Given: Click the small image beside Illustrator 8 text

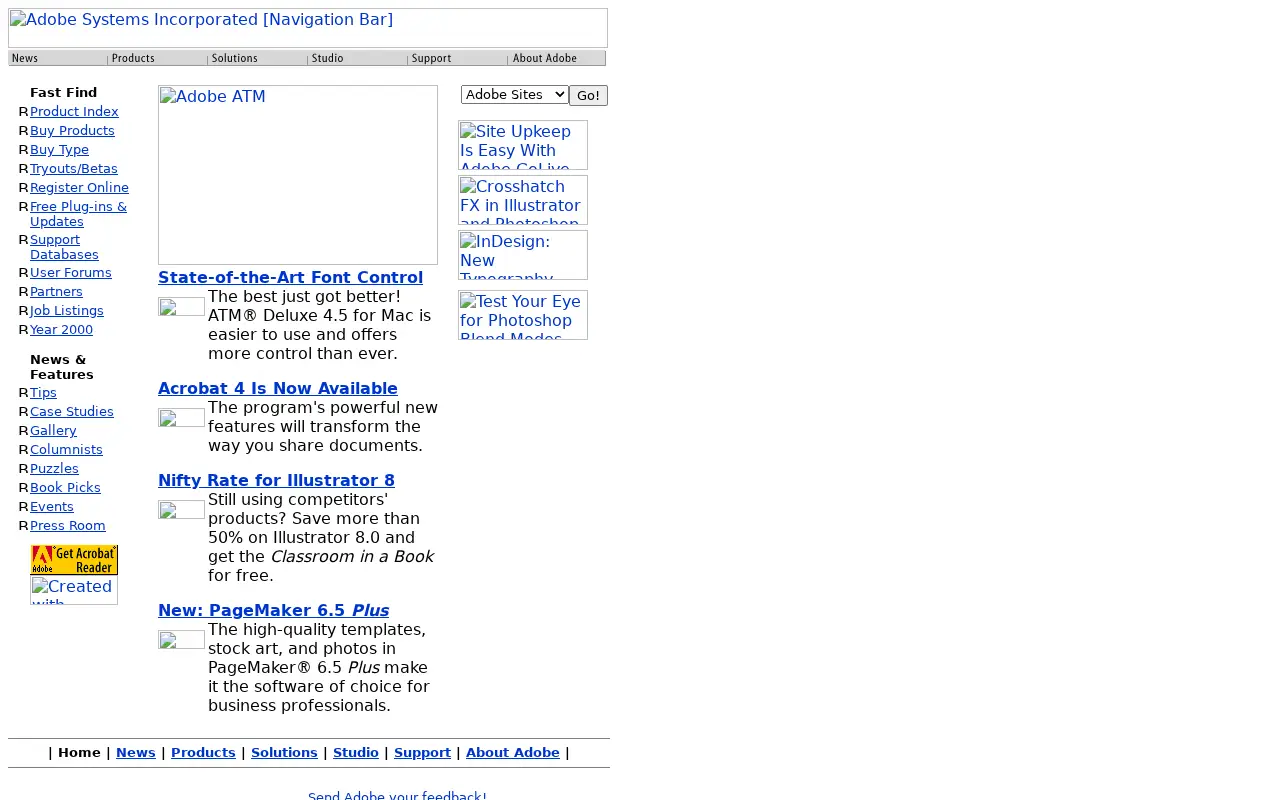Looking at the screenshot, I should tap(181, 510).
